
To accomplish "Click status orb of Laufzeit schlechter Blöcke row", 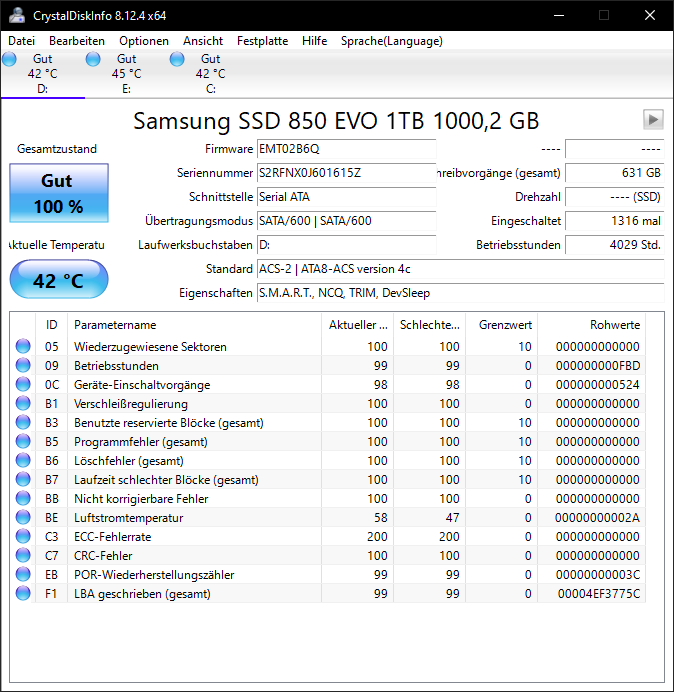I will 23,479.
